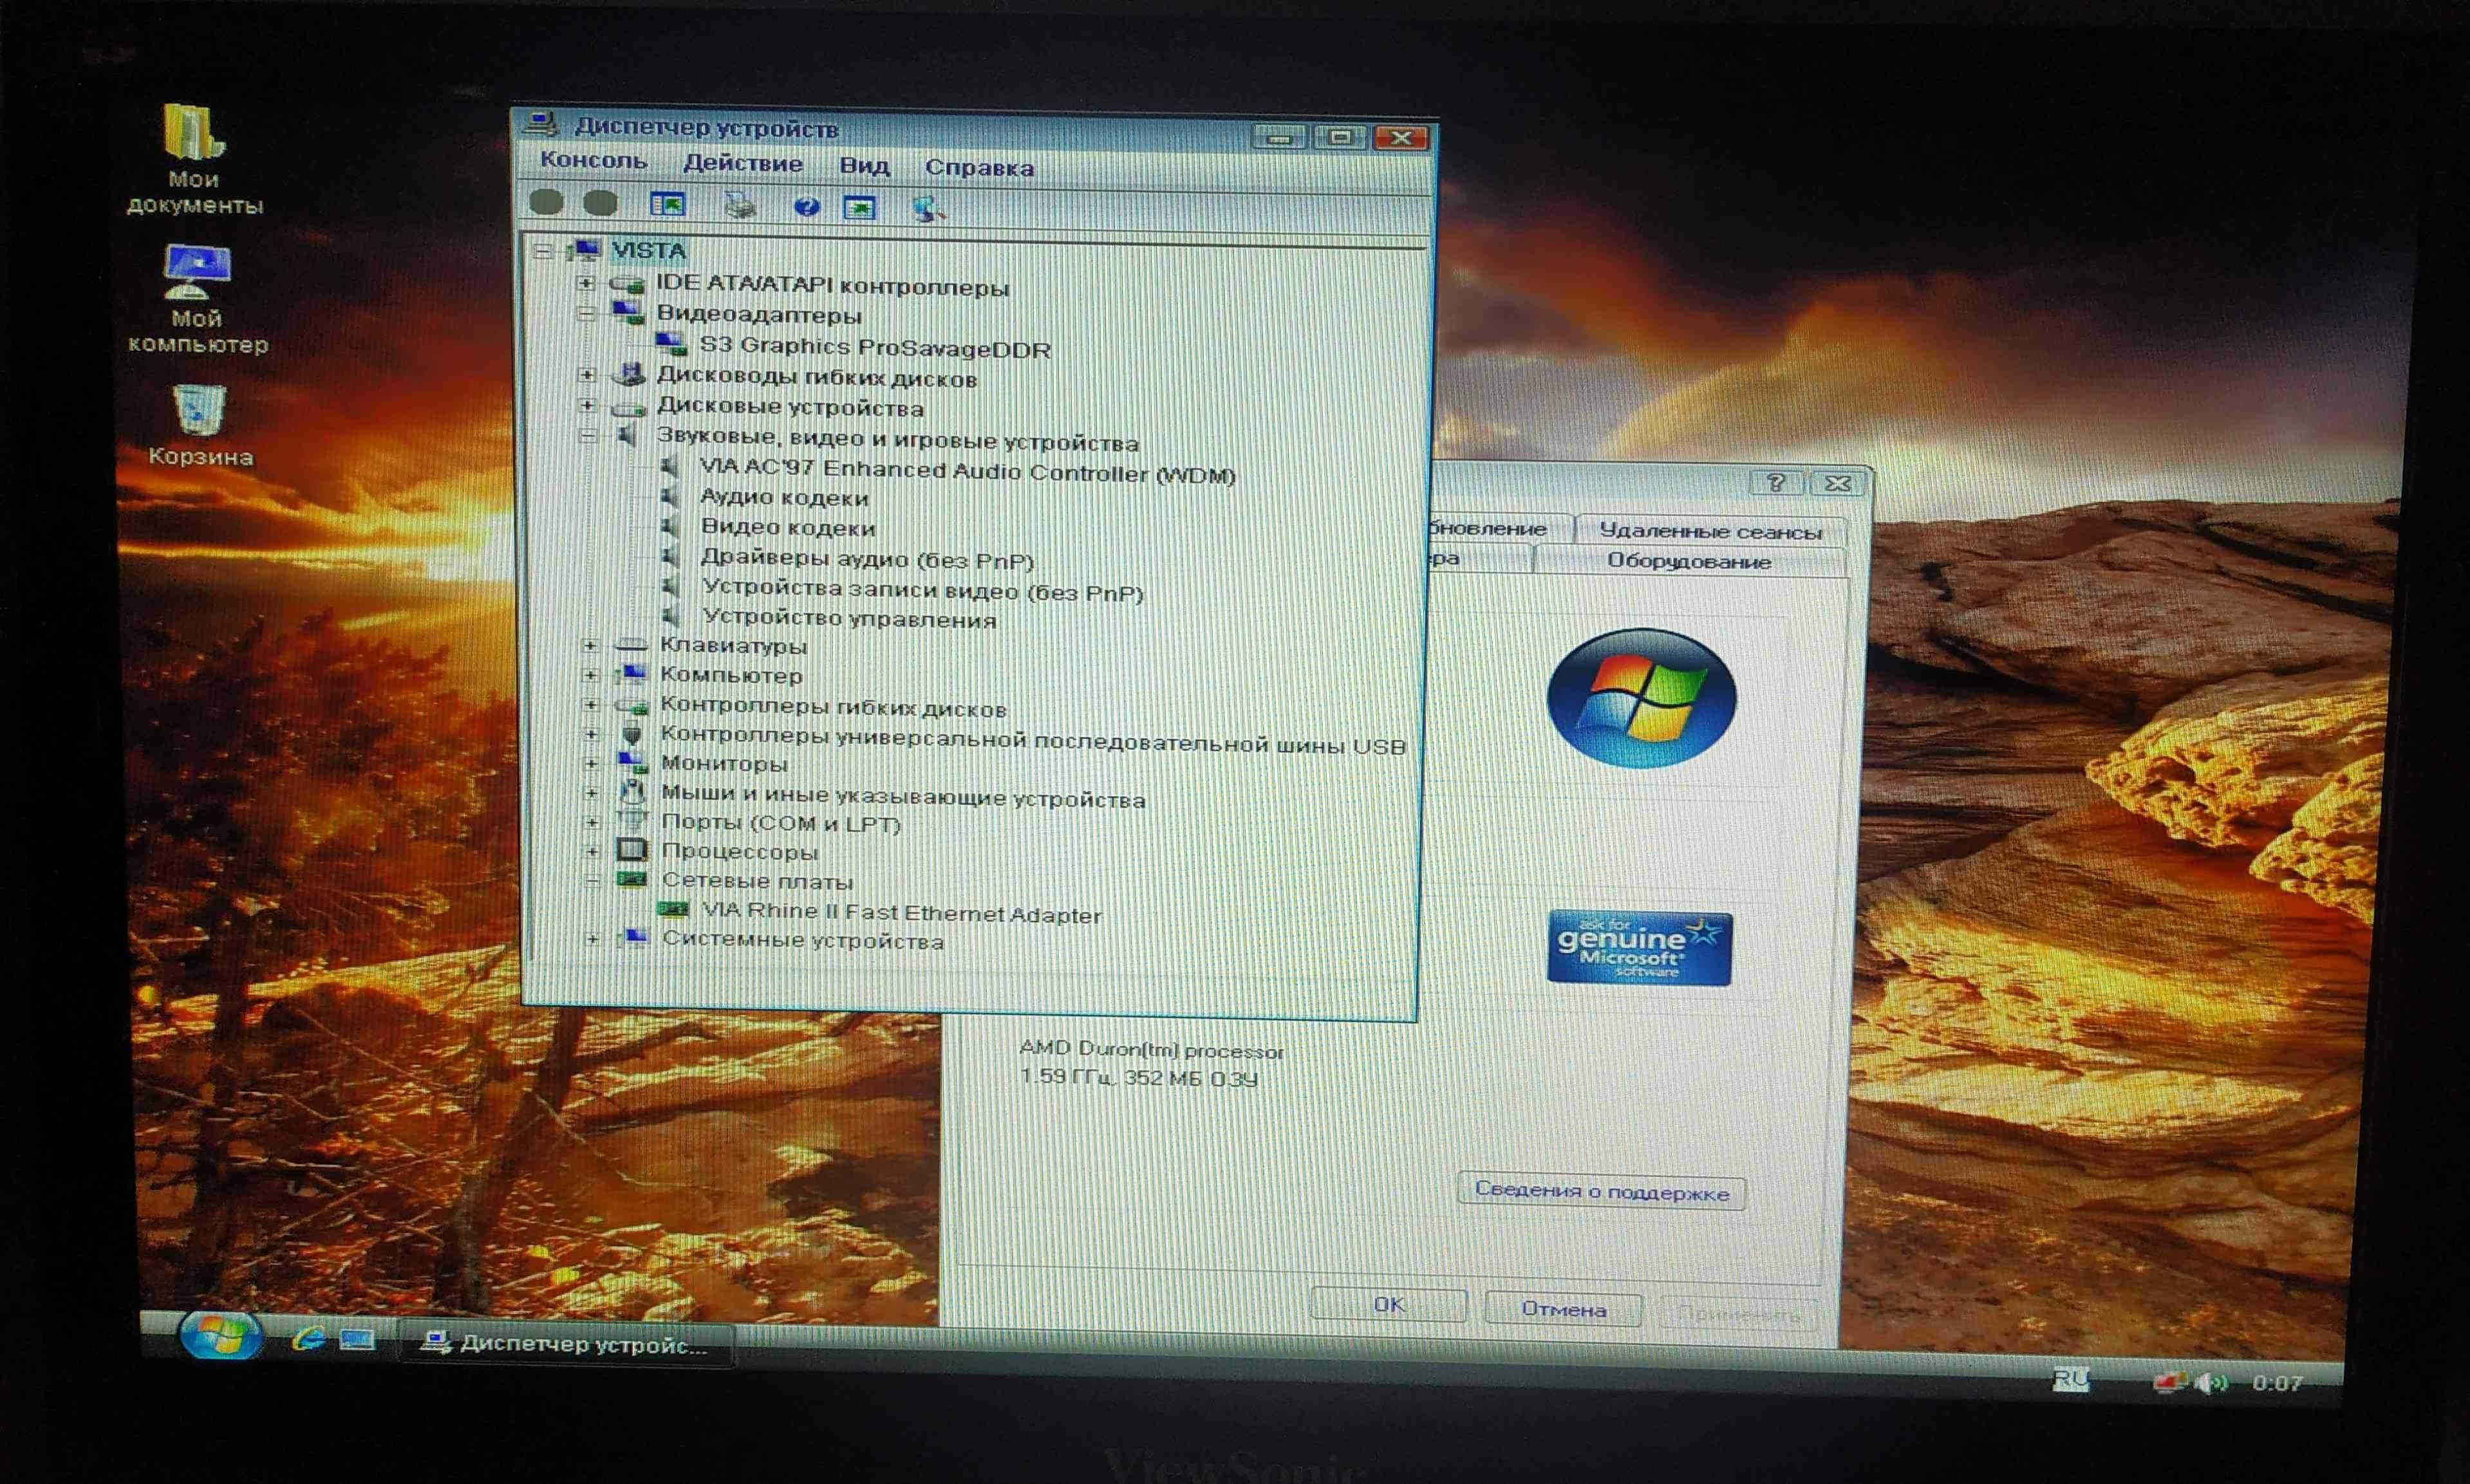This screenshot has height=1484, width=2470.
Task: Open the Консоль menu
Action: (593, 160)
